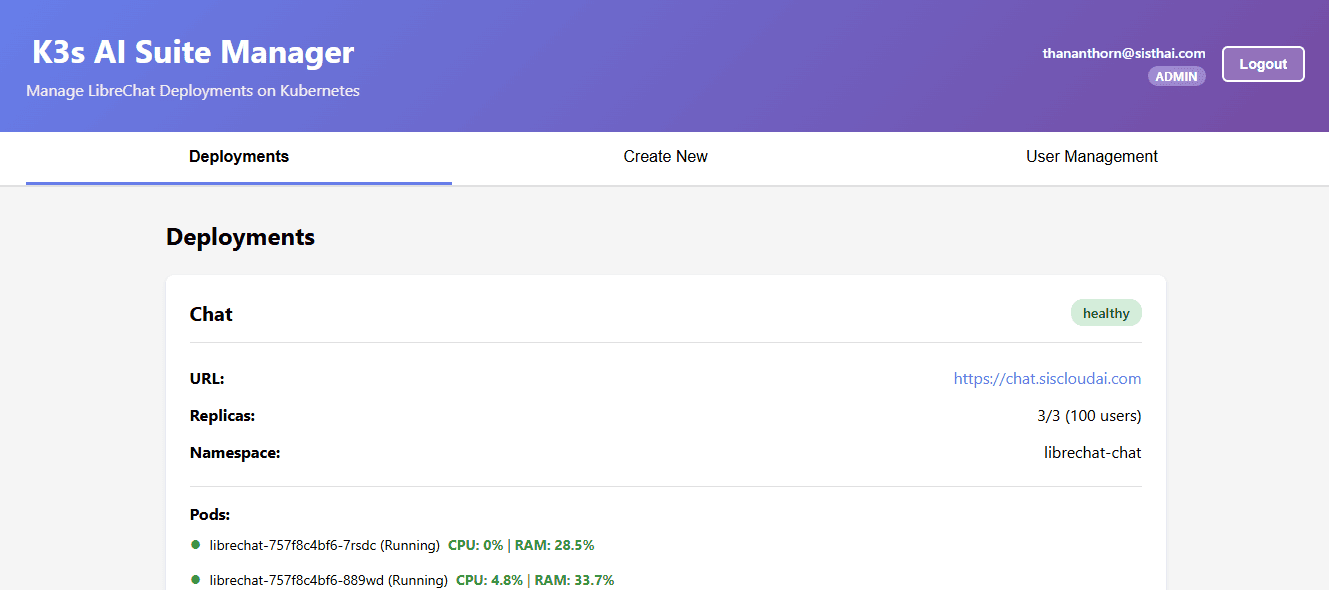
Task: Click the green status dot for pod 889wd
Action: coord(196,579)
